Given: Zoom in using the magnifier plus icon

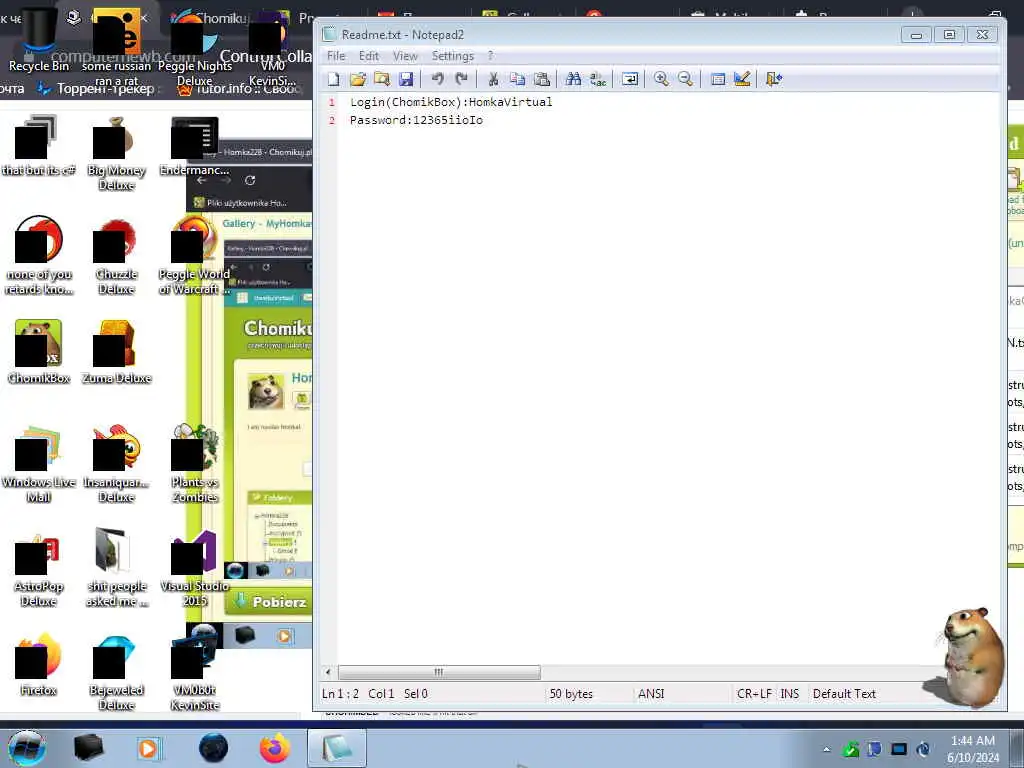Looking at the screenshot, I should [x=661, y=80].
